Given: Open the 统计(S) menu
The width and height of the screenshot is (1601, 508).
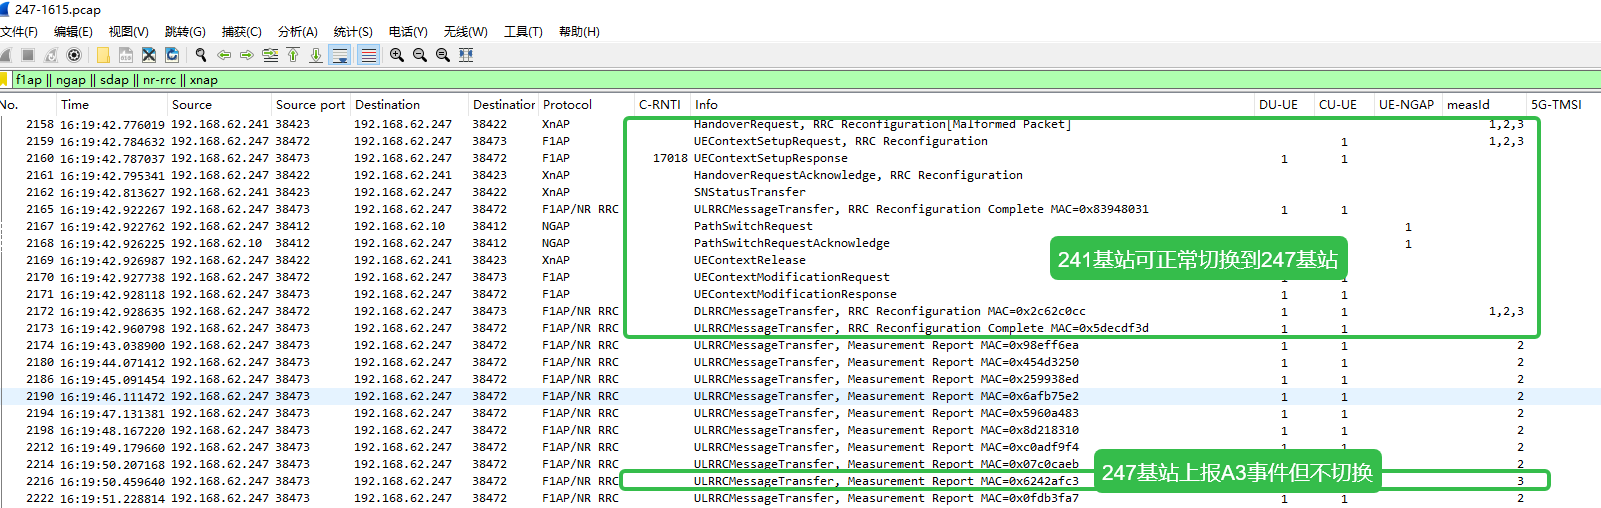Looking at the screenshot, I should pos(352,32).
